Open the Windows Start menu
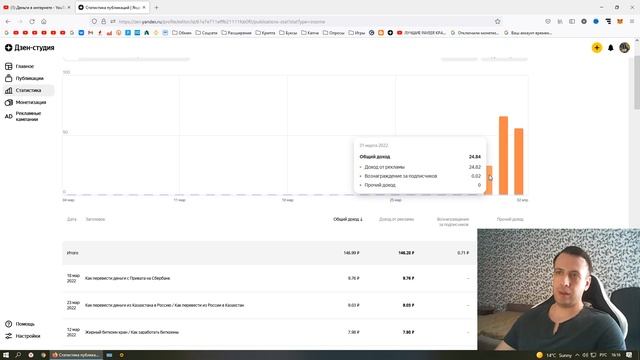 pos(6,355)
